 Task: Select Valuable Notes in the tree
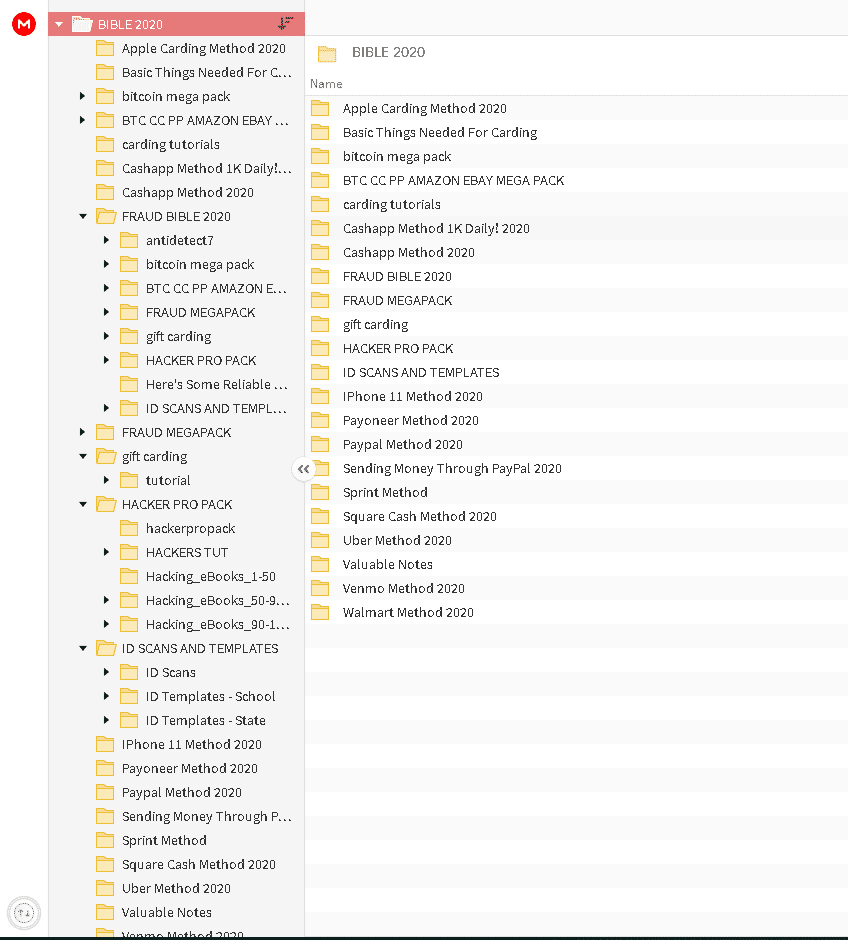point(167,912)
